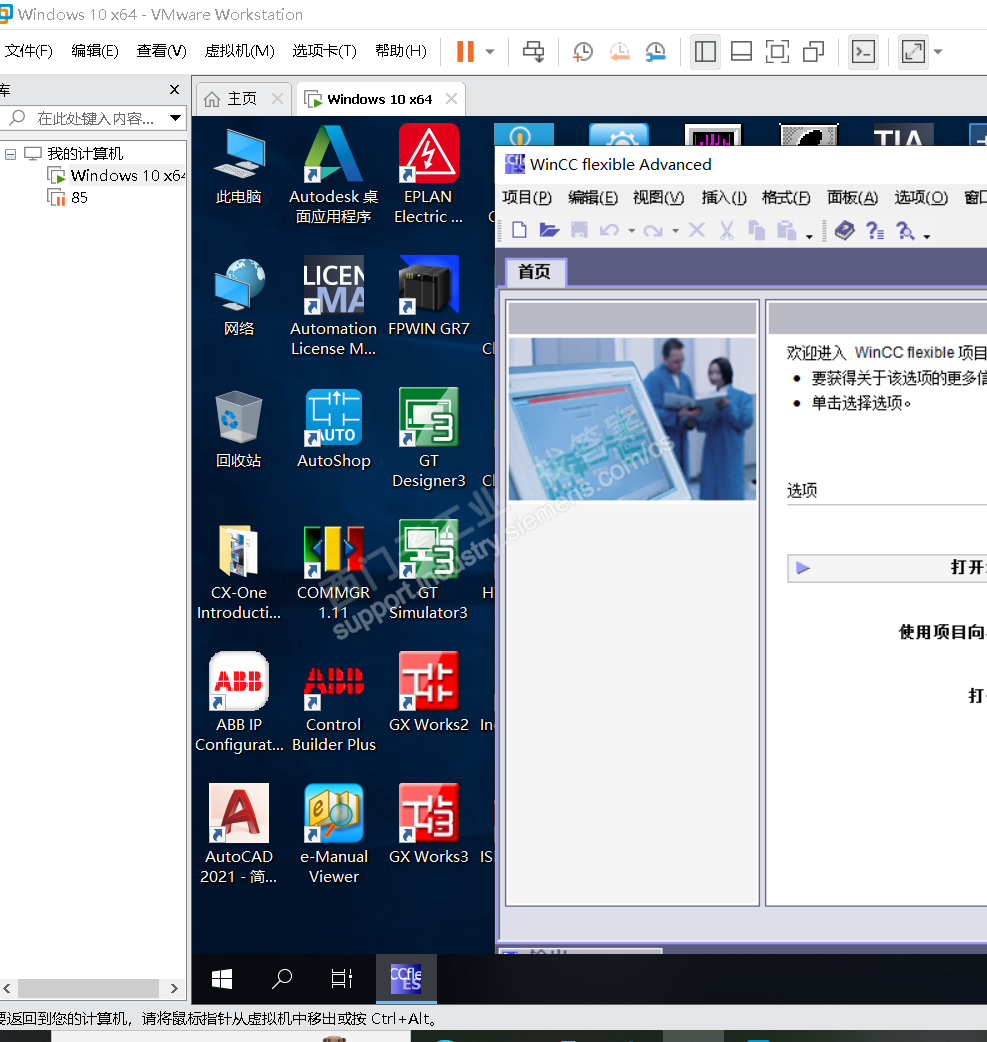Revert to the previous snapshot icon
This screenshot has width=987, height=1042.
coord(619,51)
